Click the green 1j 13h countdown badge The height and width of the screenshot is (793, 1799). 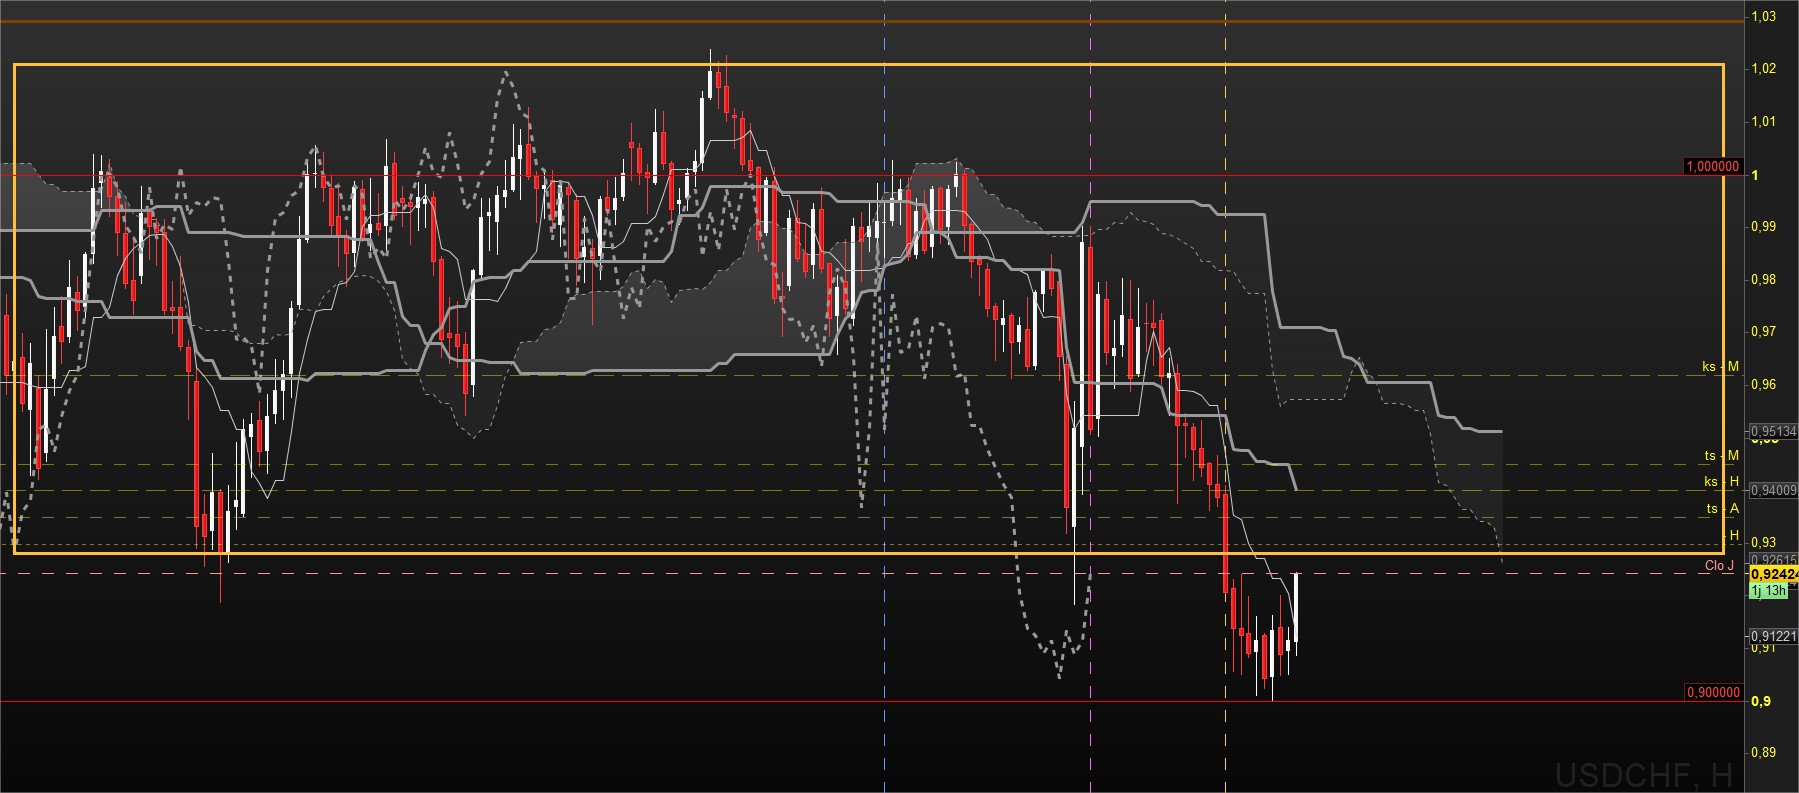1768,591
